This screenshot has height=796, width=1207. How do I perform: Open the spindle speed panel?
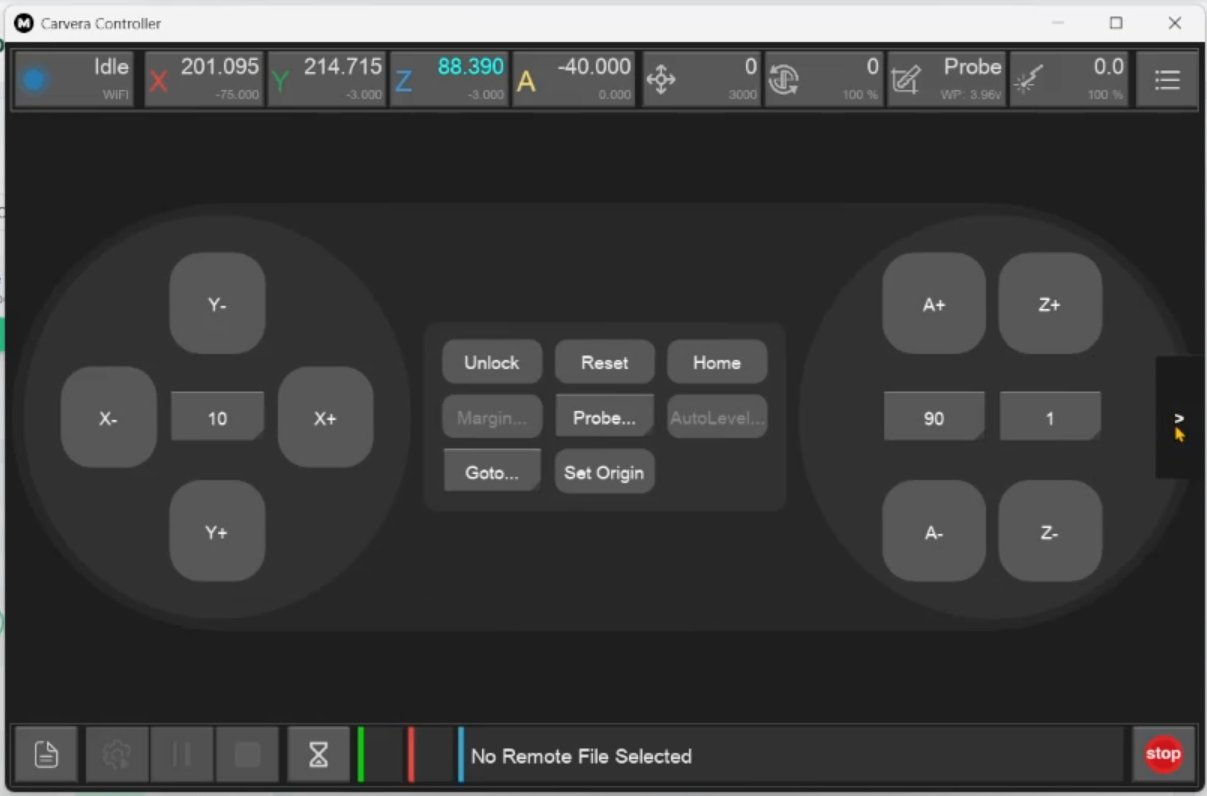click(x=824, y=79)
